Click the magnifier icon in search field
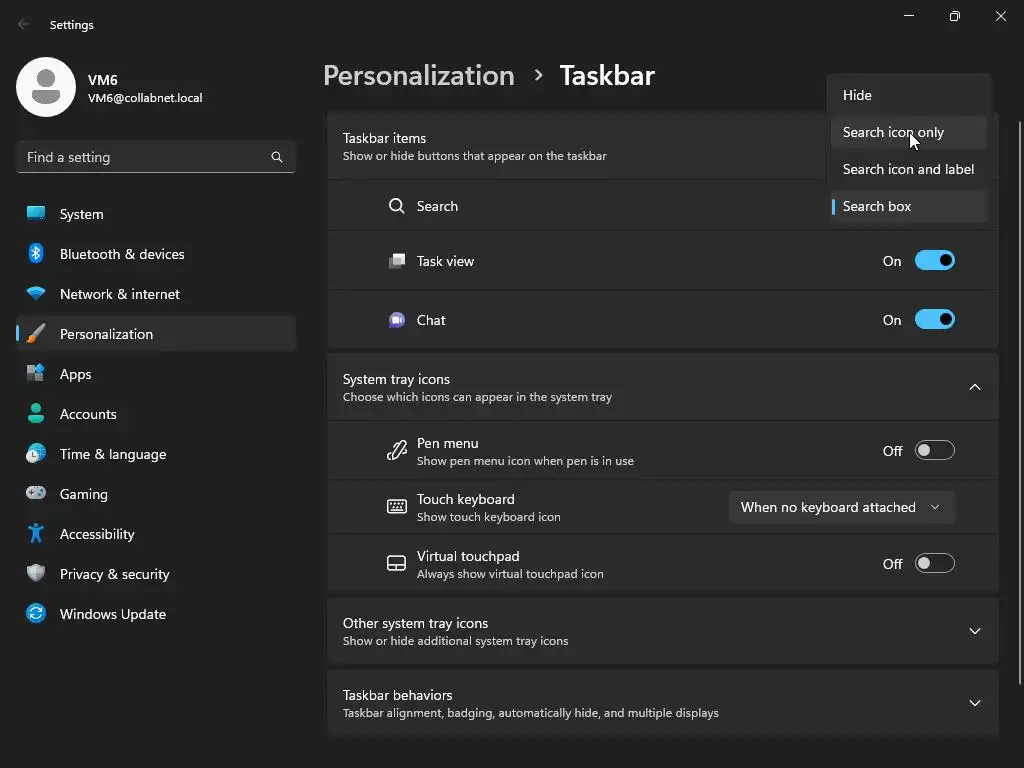 pos(277,157)
